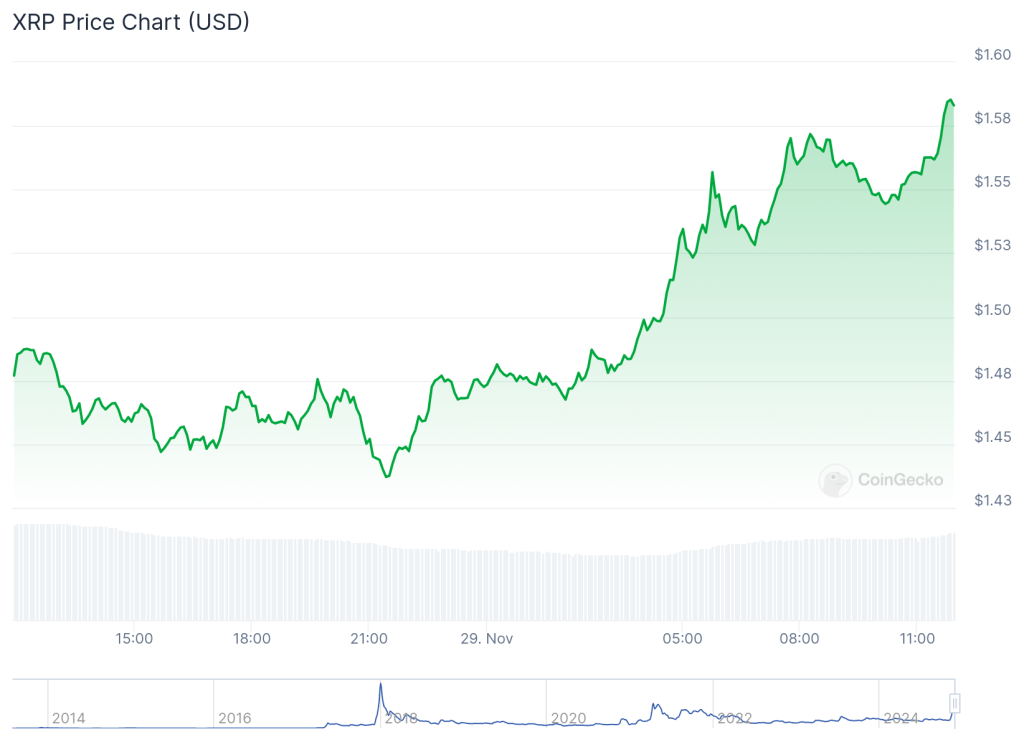This screenshot has width=1024, height=747.
Task: Click the price line's highest peak
Action: coord(949,100)
